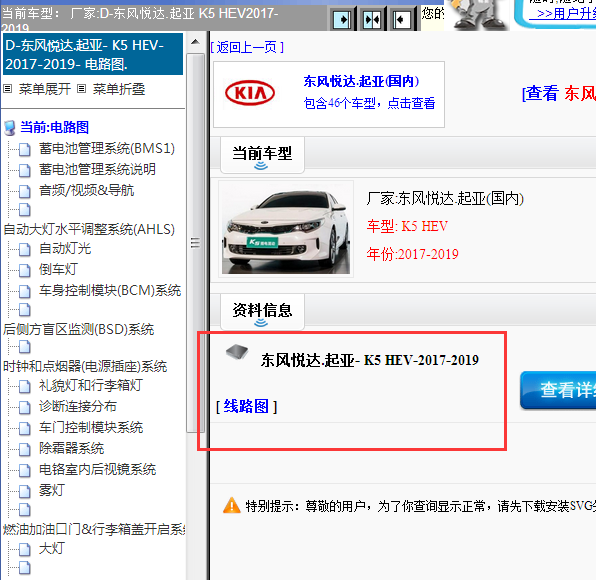Open 蓄电池管理系统说明 page icon
This screenshot has width=596, height=580.
[x=24, y=170]
